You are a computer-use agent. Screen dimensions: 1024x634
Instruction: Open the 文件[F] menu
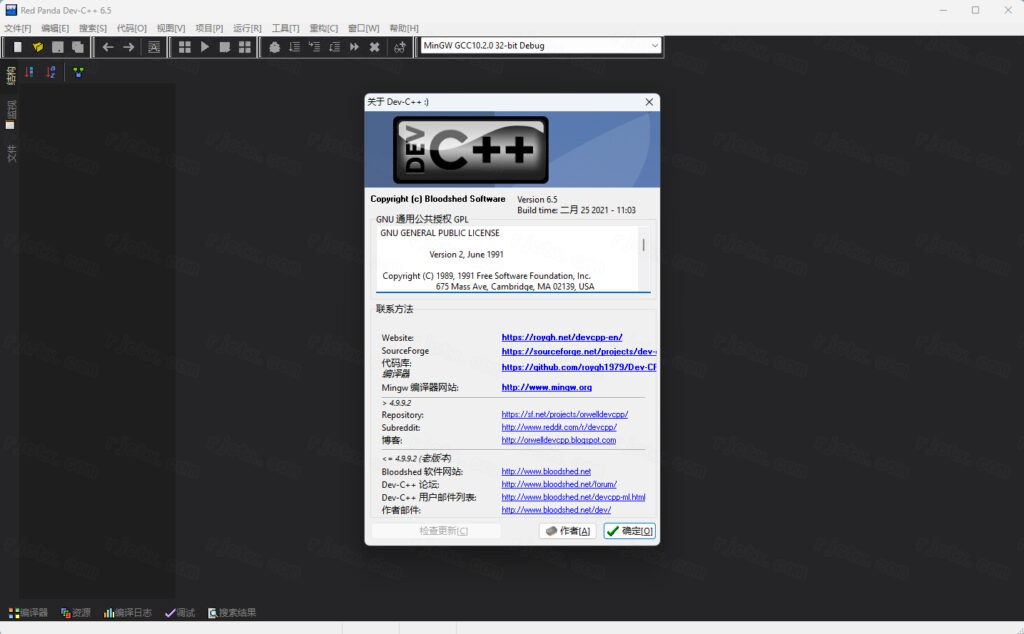[18, 28]
